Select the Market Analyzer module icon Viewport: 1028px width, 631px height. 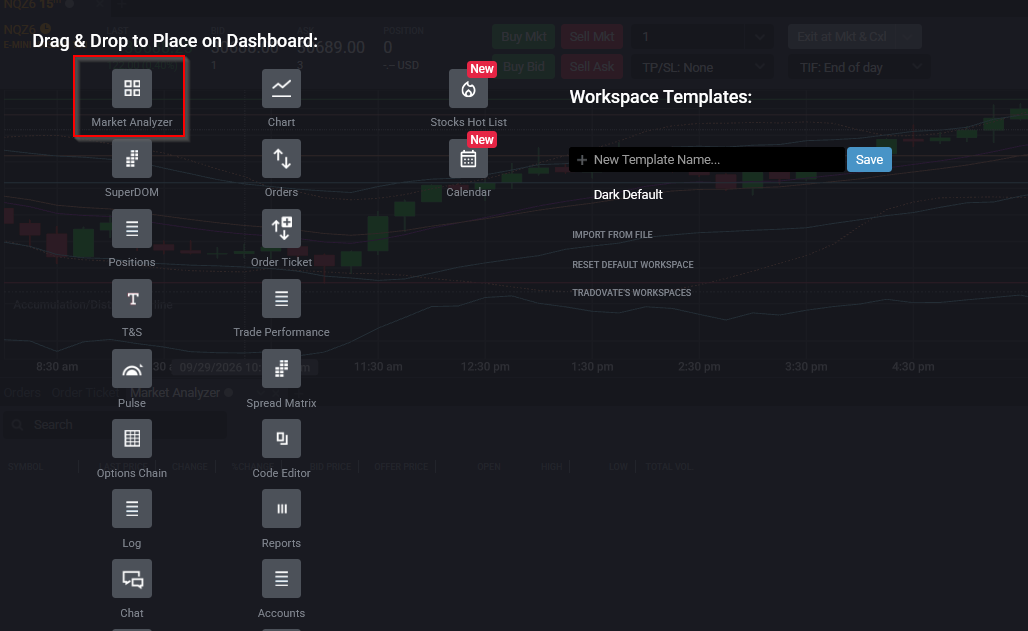(132, 88)
